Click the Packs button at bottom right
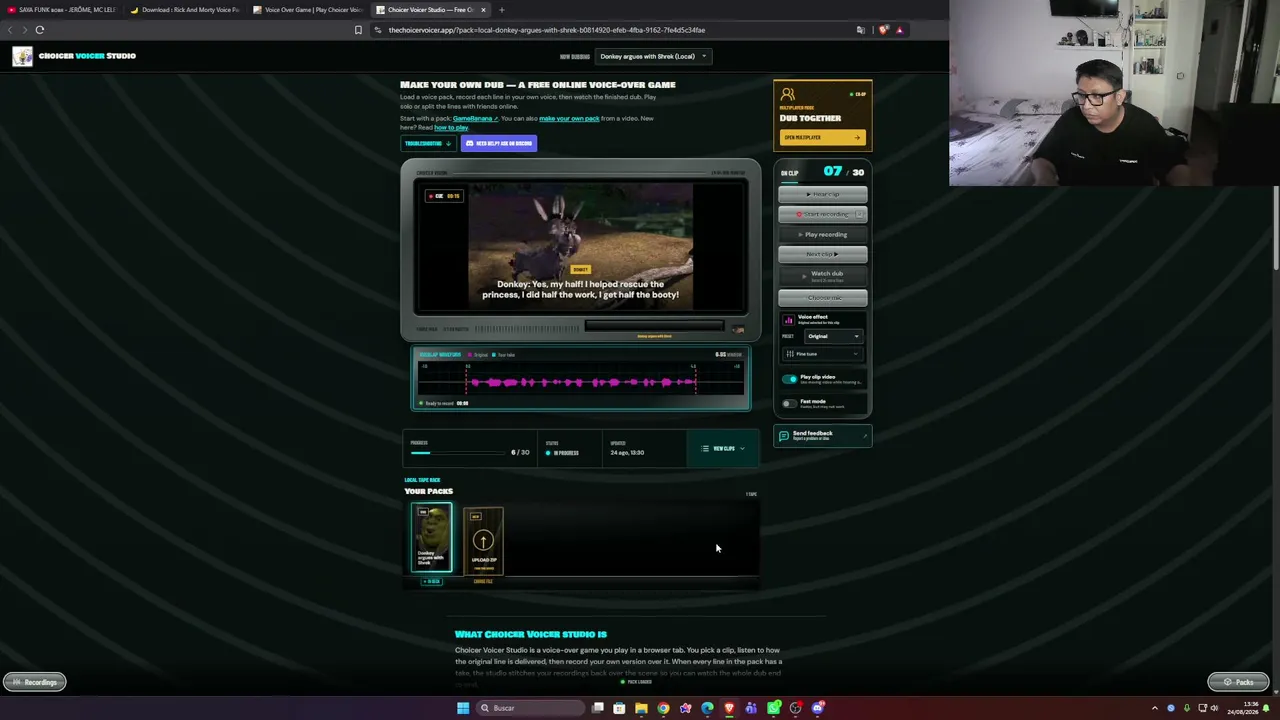The height and width of the screenshot is (720, 1280). [1238, 682]
